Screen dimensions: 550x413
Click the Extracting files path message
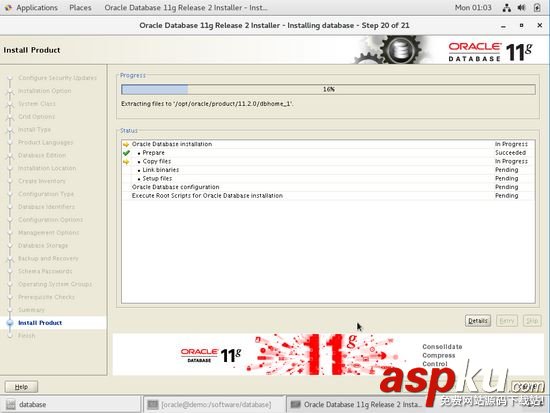pos(207,104)
